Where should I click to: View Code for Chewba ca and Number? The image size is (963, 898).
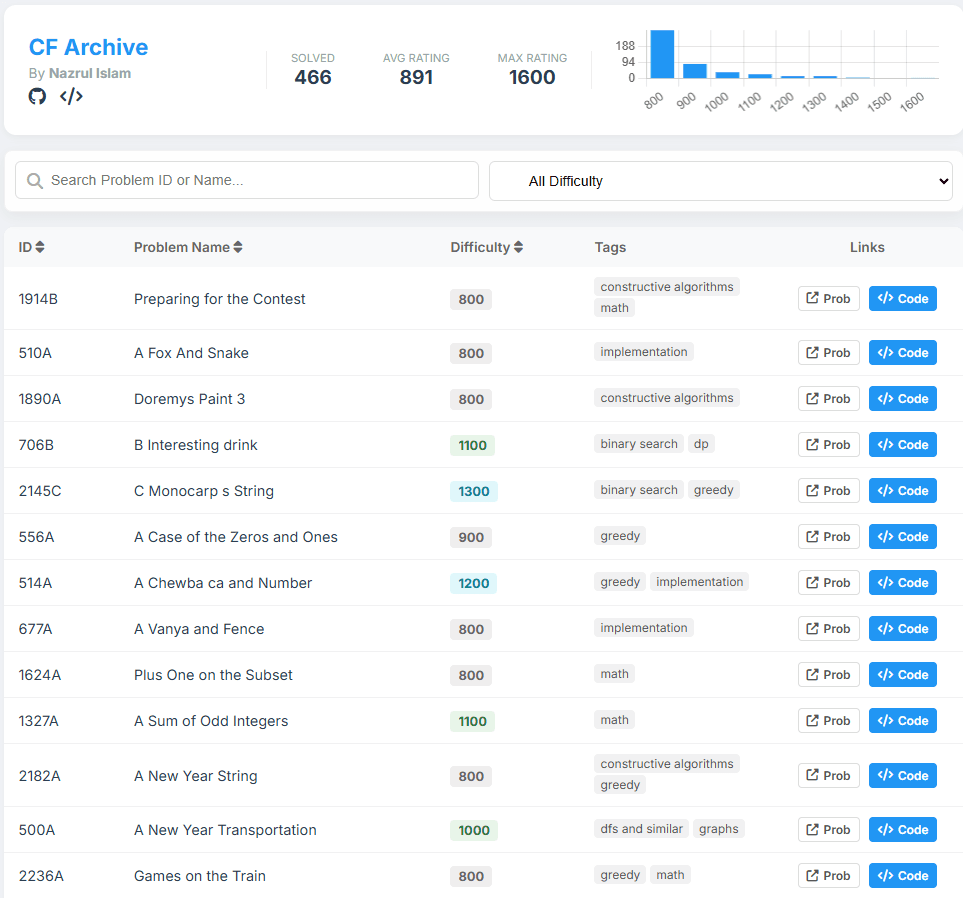pyautogui.click(x=903, y=583)
